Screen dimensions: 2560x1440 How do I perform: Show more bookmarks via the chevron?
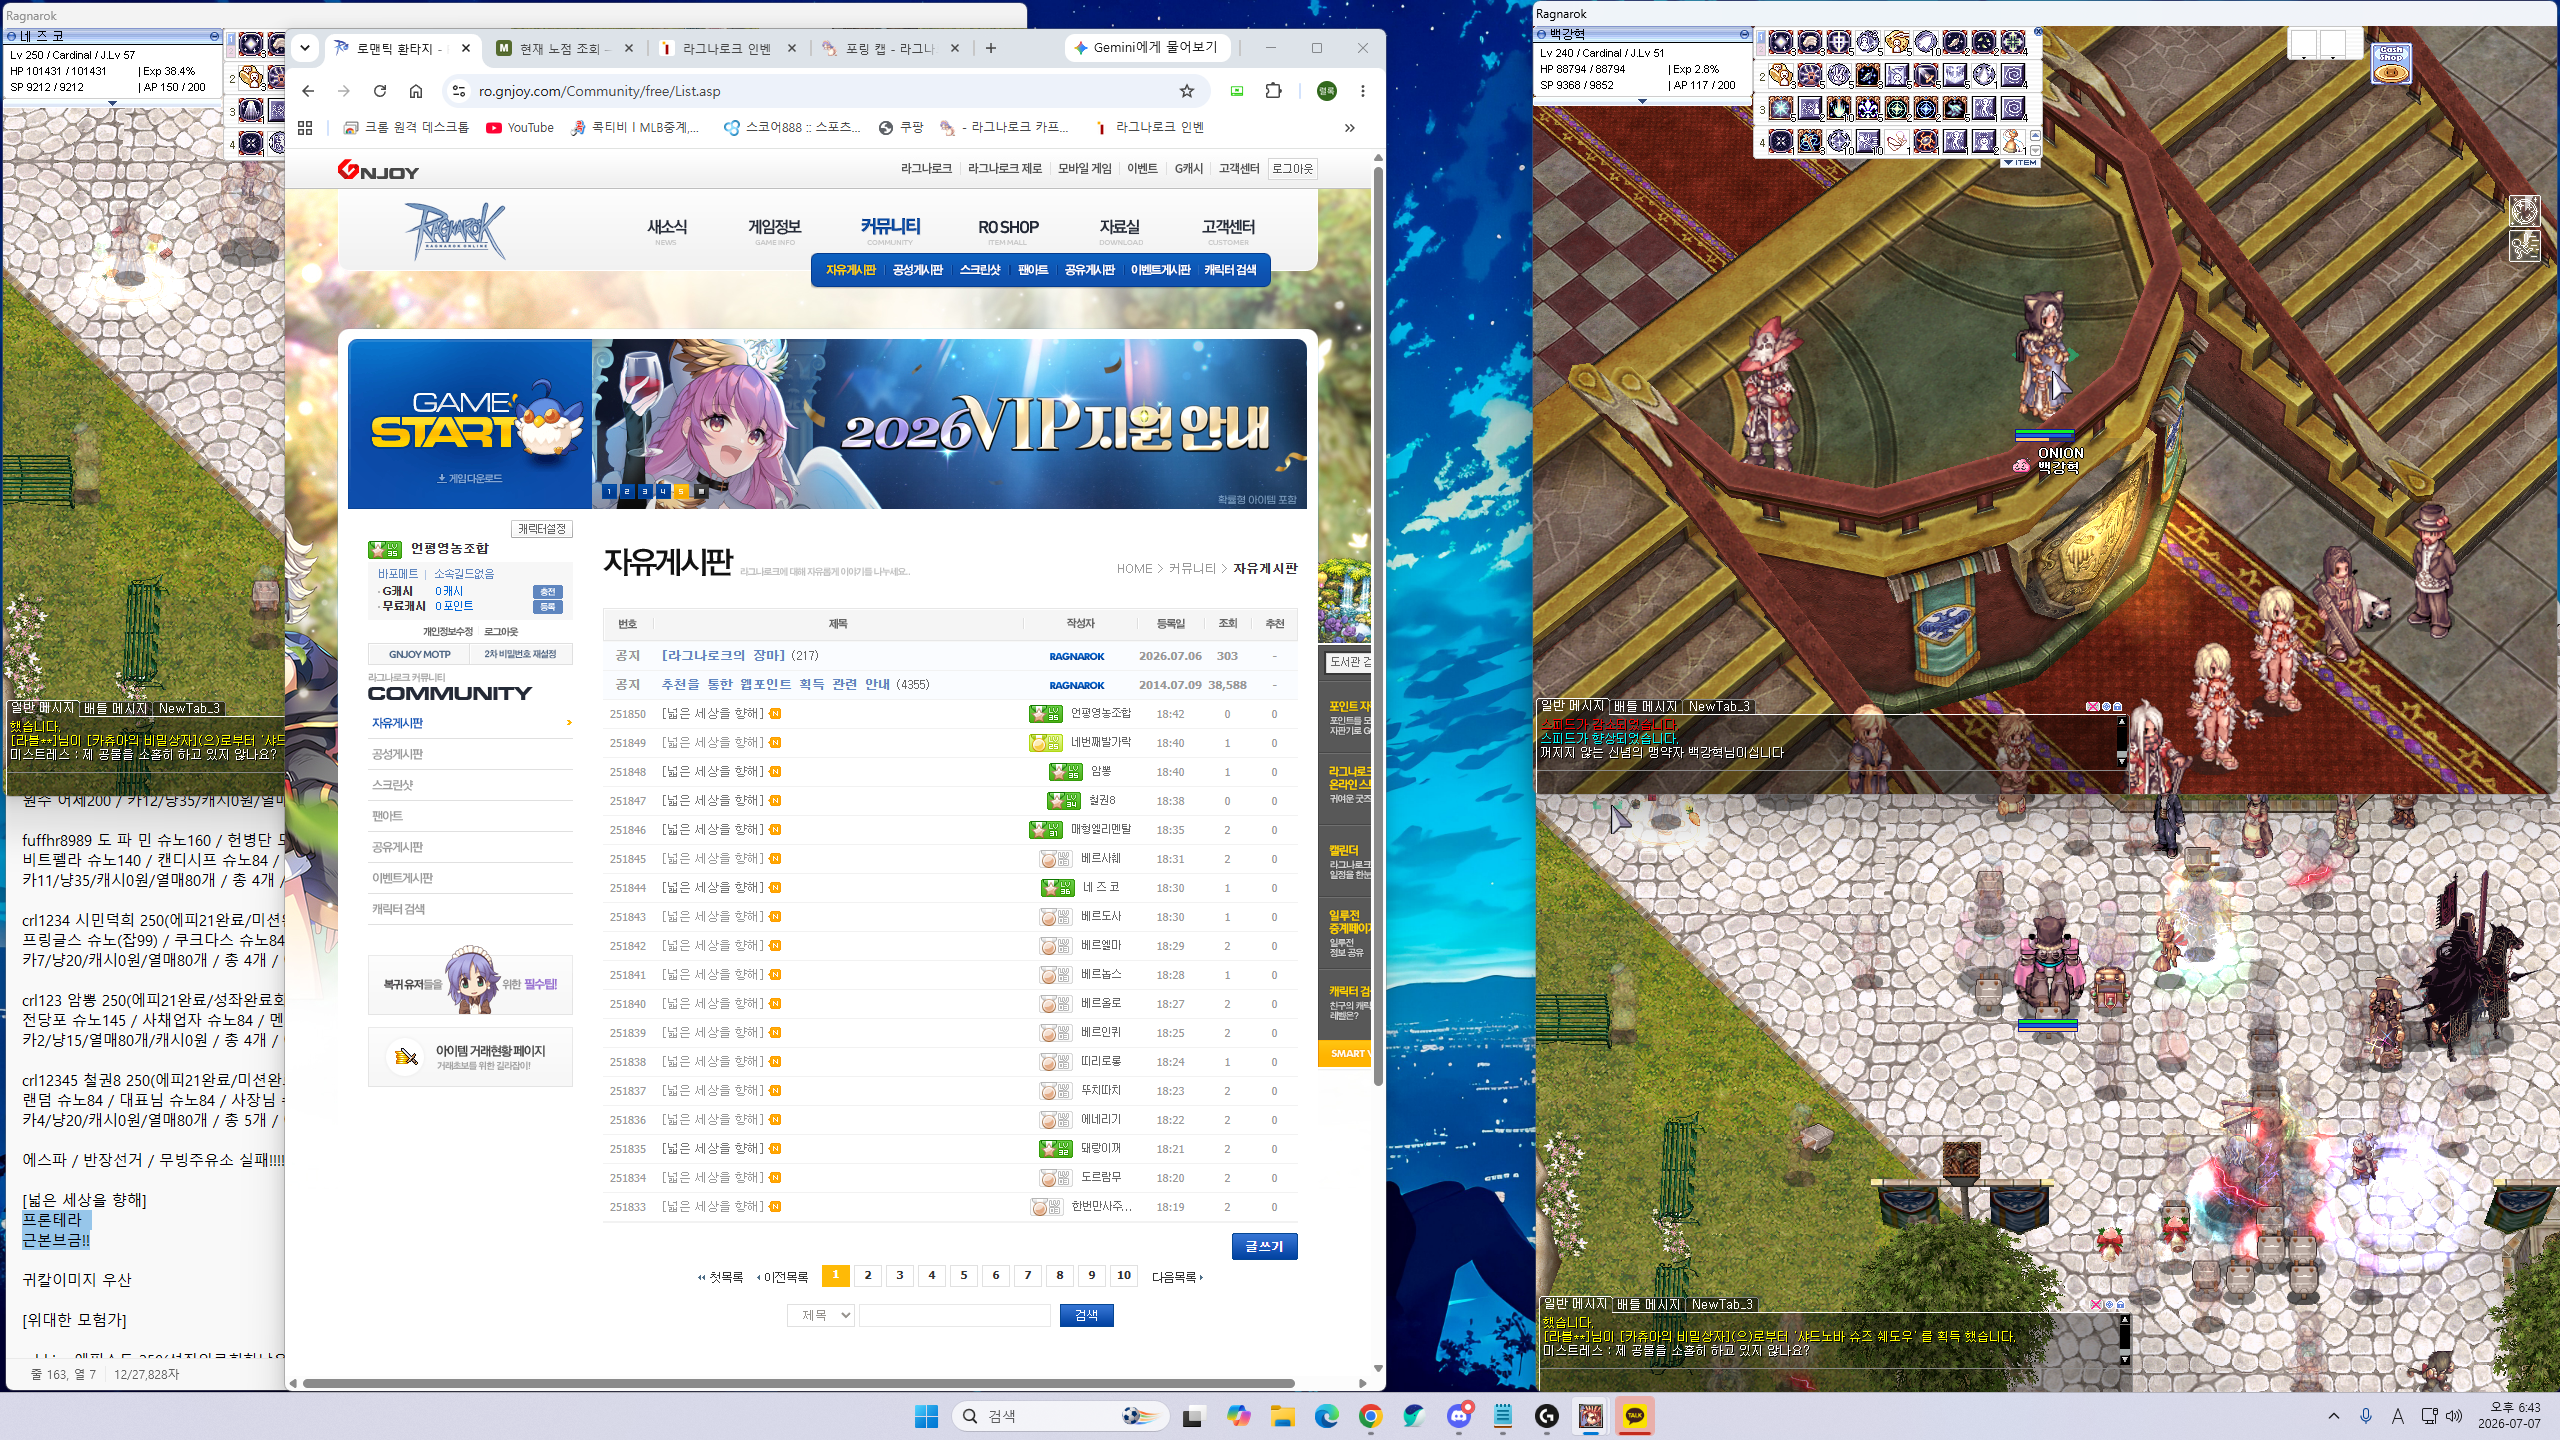[1350, 128]
